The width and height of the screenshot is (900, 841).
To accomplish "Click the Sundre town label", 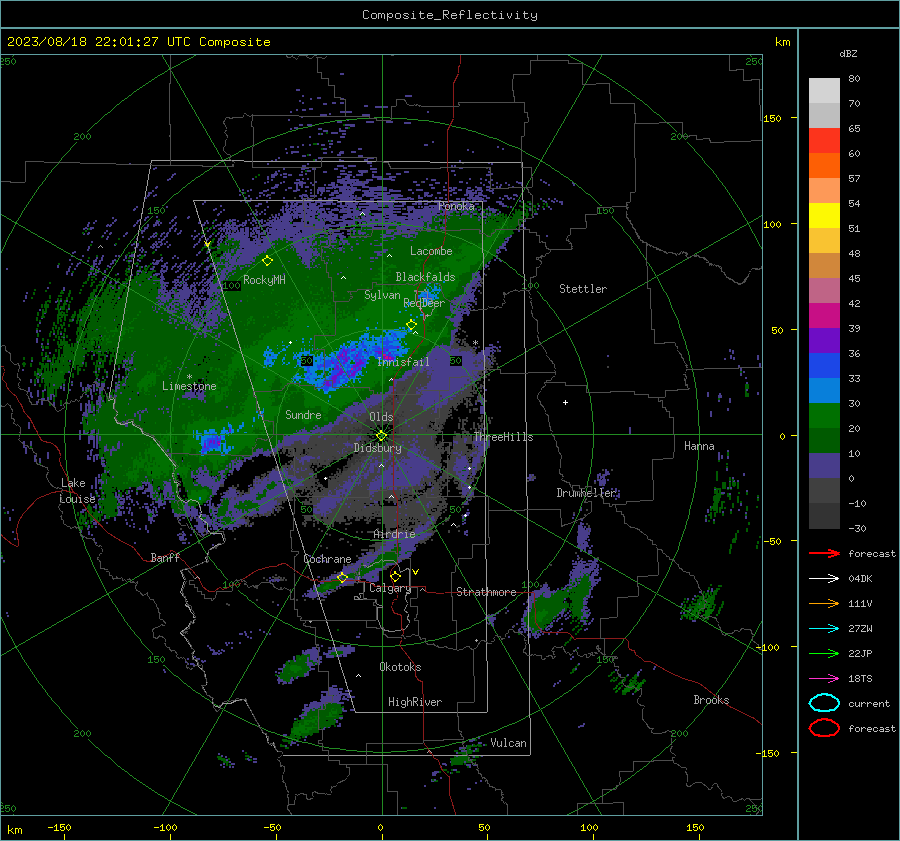I will (x=303, y=414).
